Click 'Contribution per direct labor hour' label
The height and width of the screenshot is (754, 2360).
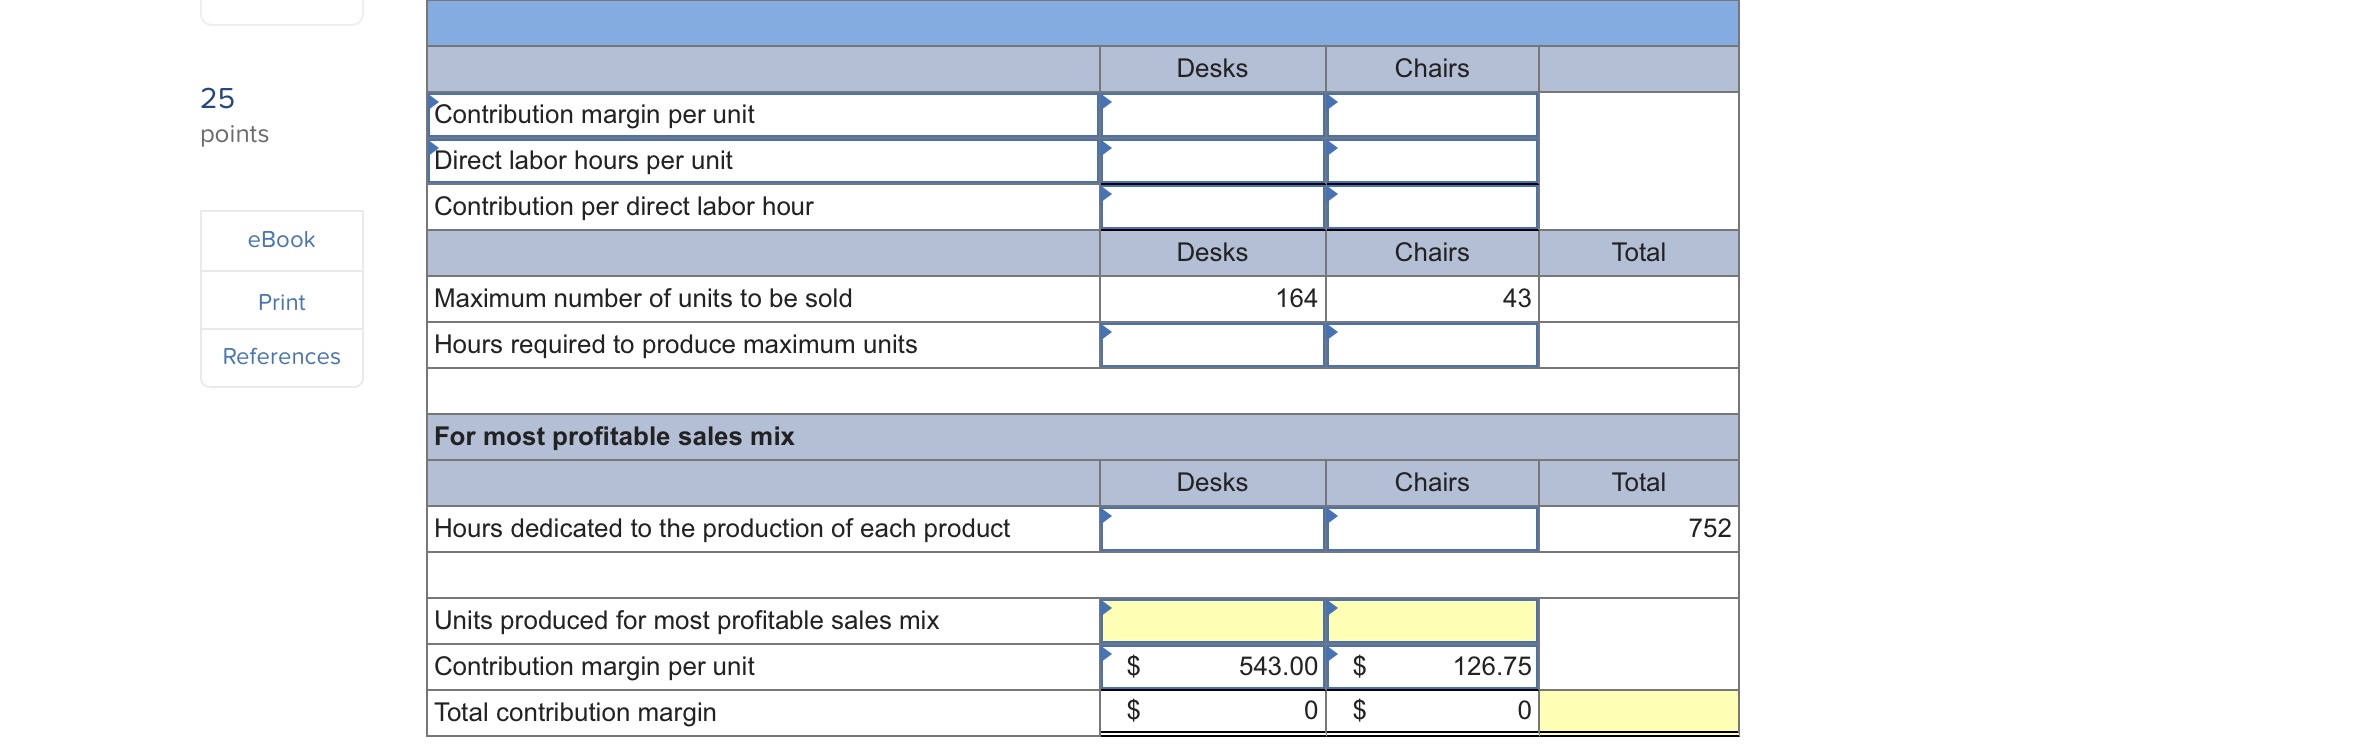click(x=623, y=207)
